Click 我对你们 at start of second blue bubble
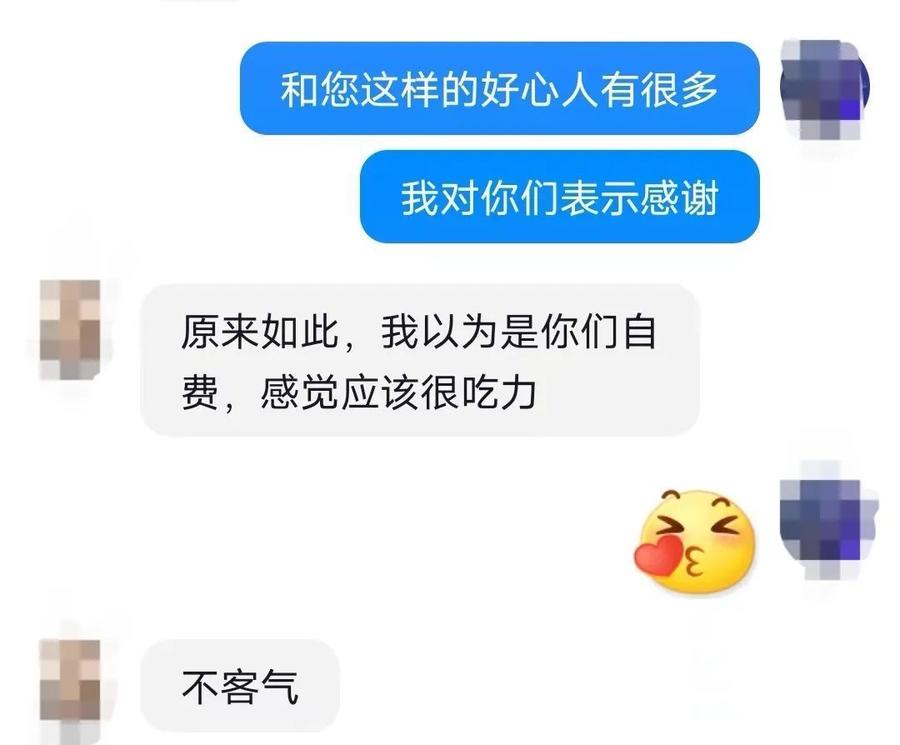900x745 pixels. [x=480, y=197]
